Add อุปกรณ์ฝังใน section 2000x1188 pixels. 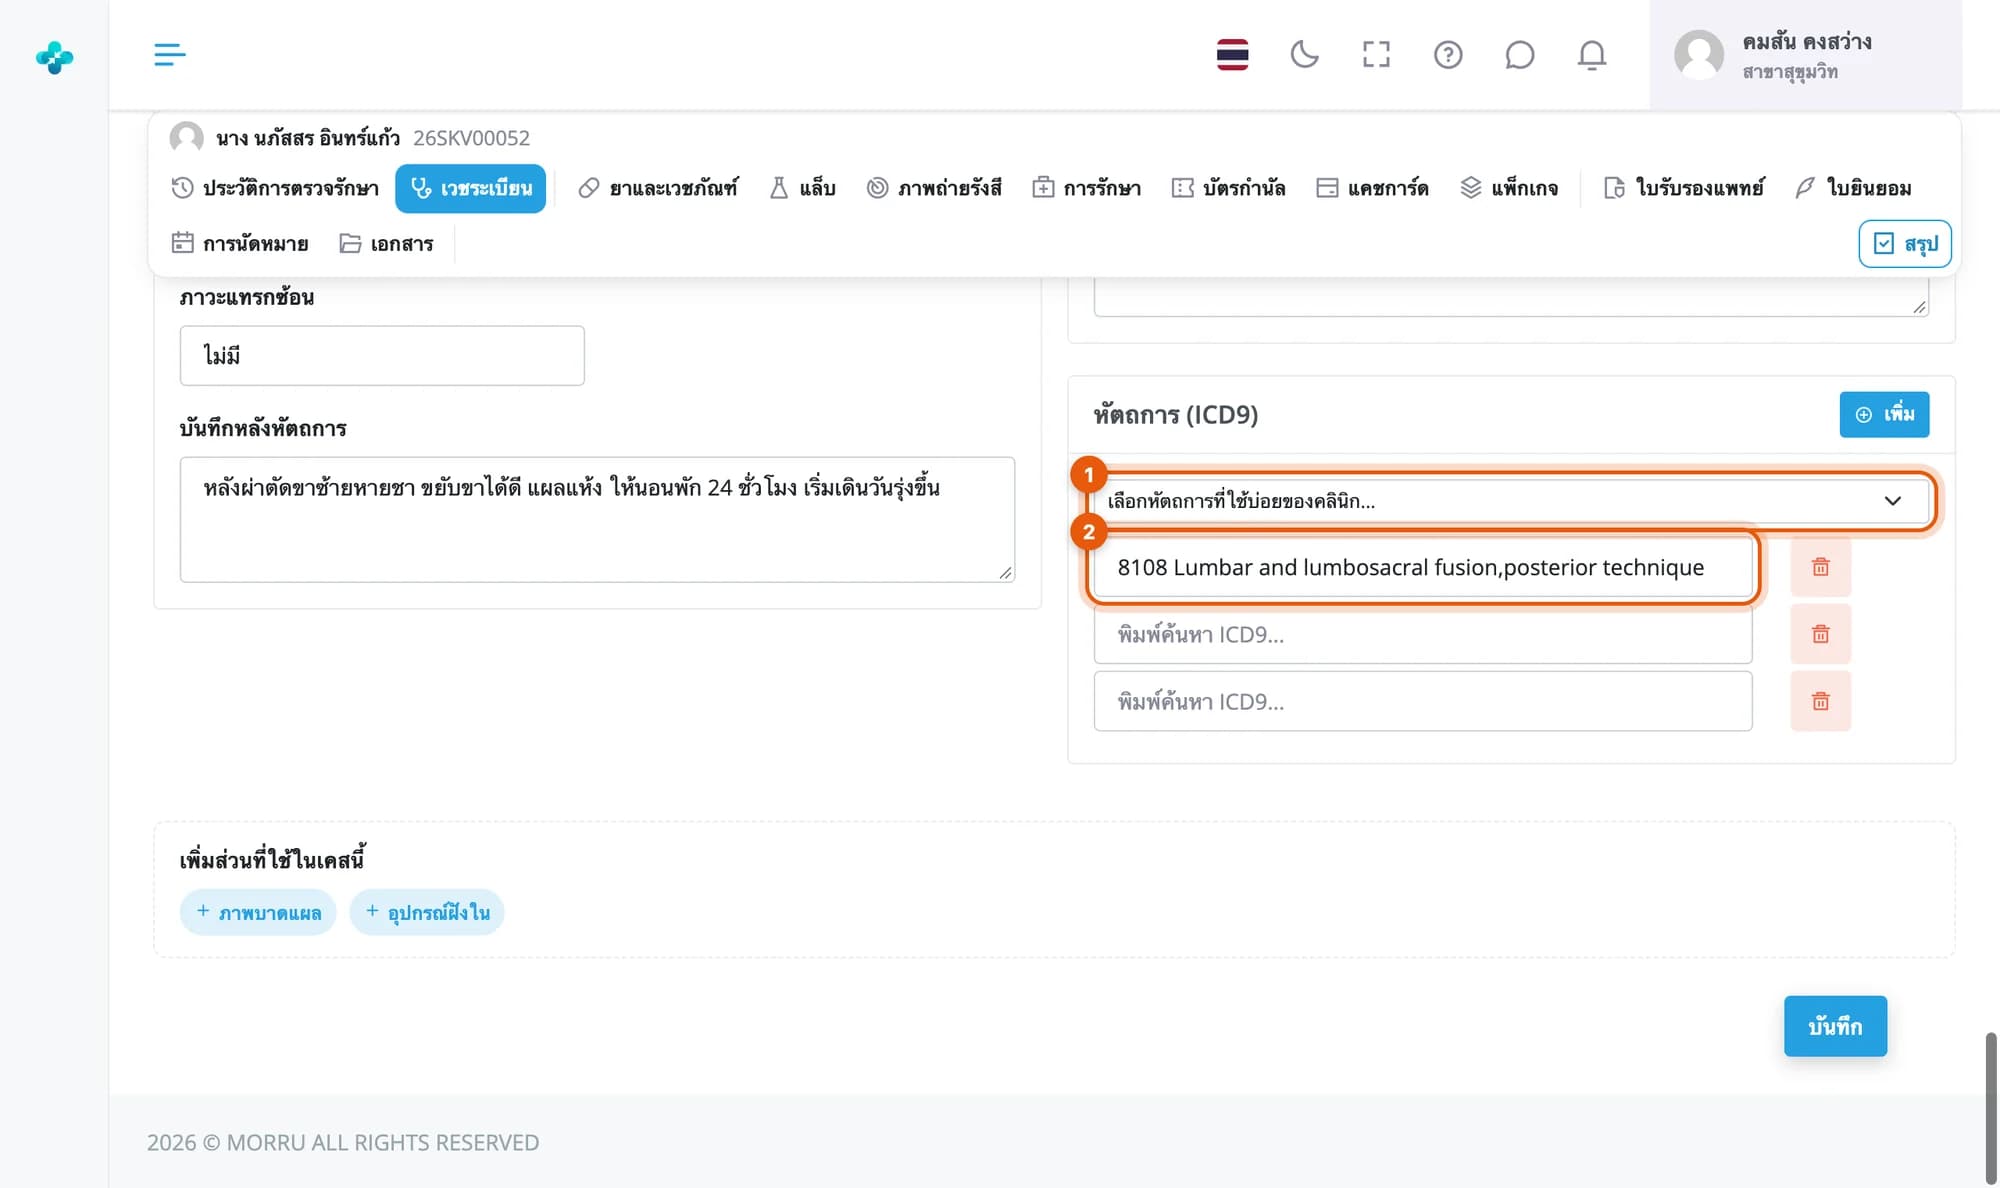tap(427, 912)
